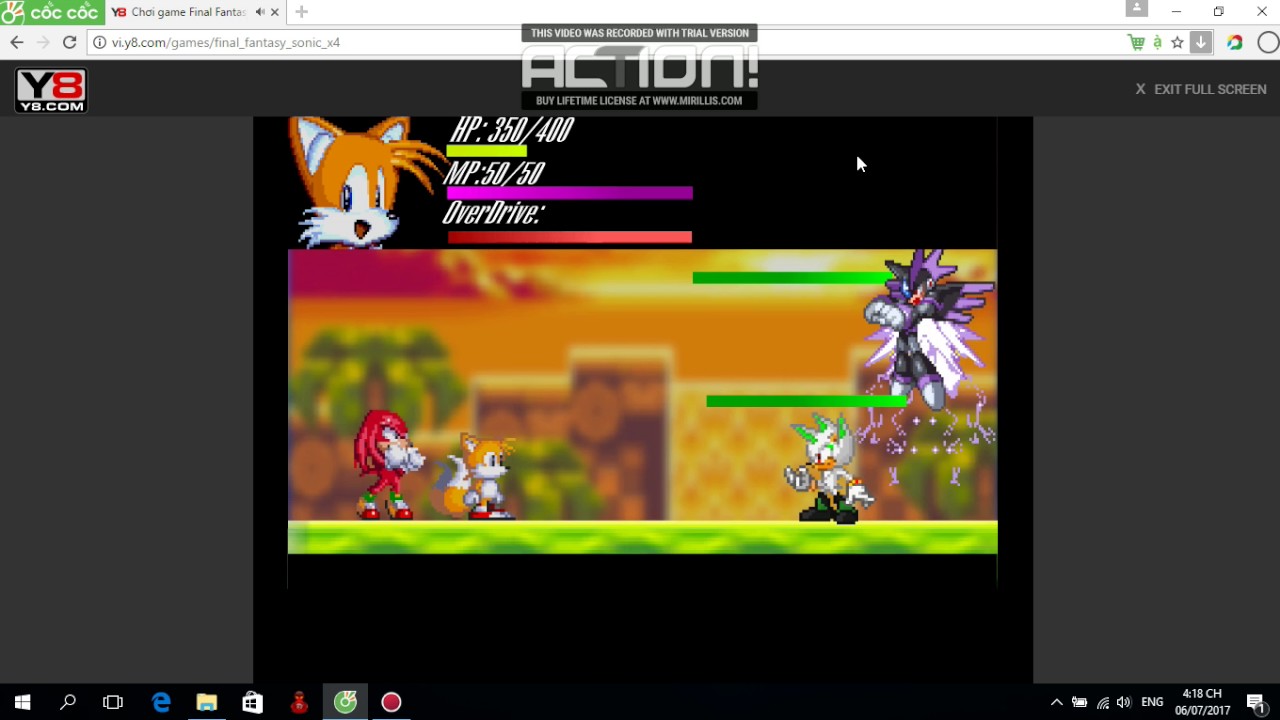The image size is (1280, 720).
Task: Open the Action! recorder taskbar icon
Action: coord(391,702)
